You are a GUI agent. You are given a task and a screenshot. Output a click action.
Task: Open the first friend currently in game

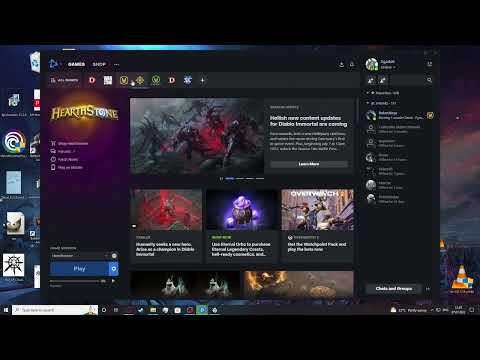(399, 115)
